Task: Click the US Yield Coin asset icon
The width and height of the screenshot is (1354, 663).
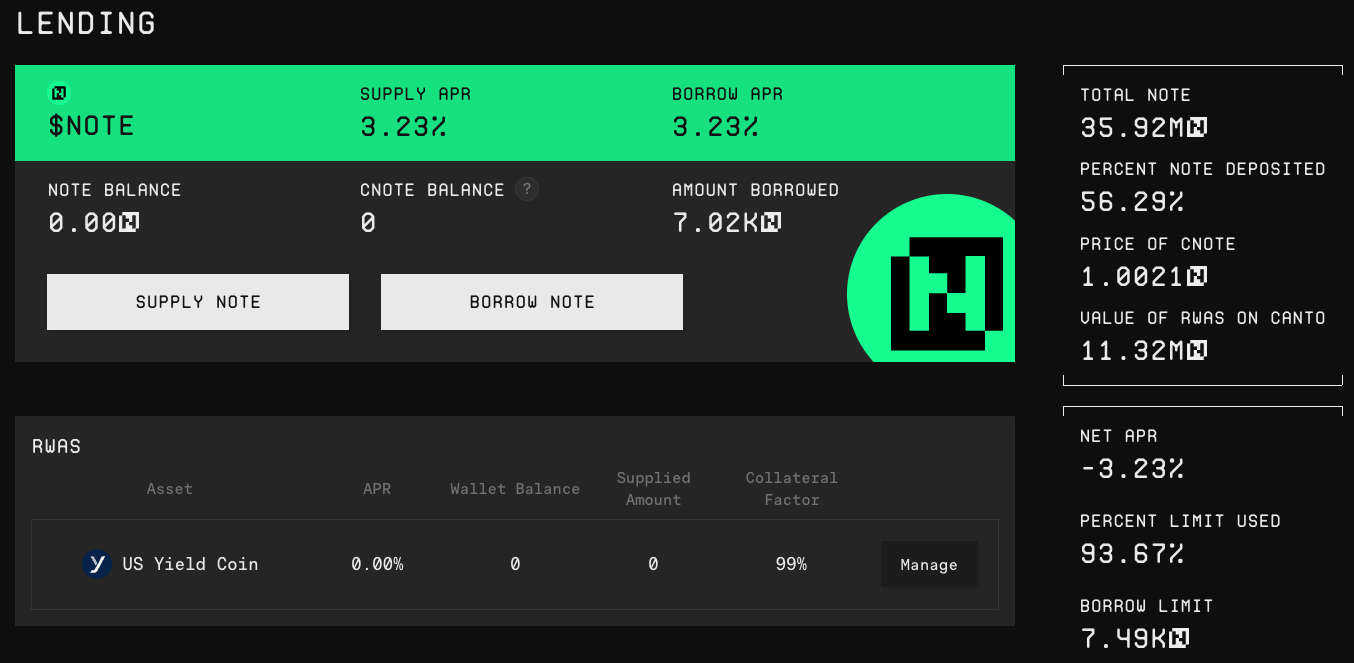Action: click(x=96, y=564)
